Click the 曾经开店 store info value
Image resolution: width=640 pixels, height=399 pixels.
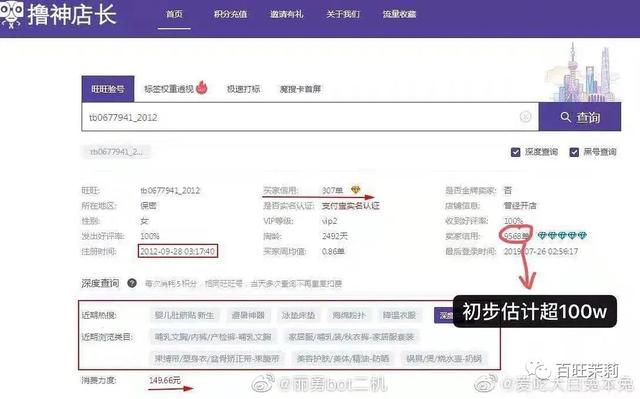pos(520,206)
